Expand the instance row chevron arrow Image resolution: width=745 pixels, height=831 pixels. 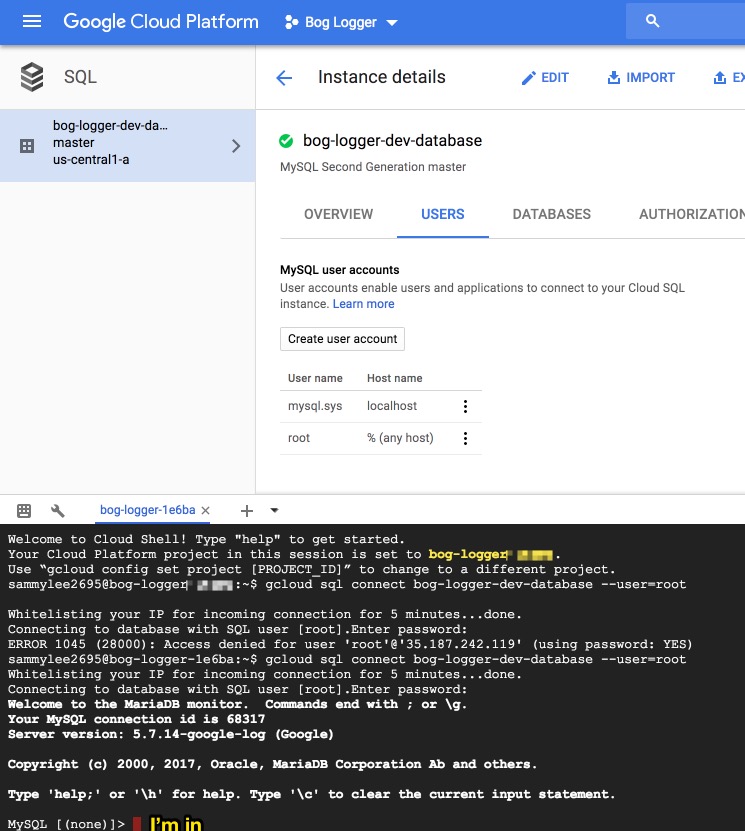(x=236, y=146)
